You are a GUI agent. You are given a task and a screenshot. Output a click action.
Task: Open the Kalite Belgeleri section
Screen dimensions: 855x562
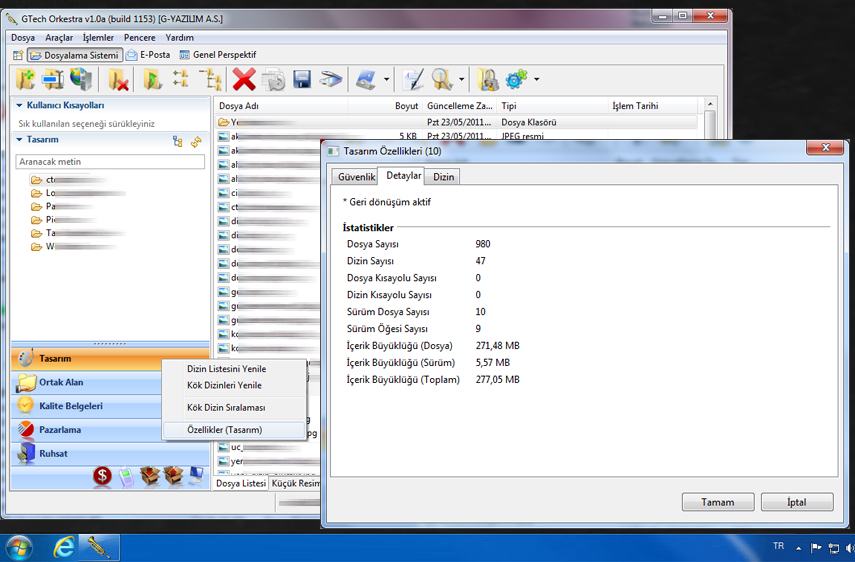[70, 406]
